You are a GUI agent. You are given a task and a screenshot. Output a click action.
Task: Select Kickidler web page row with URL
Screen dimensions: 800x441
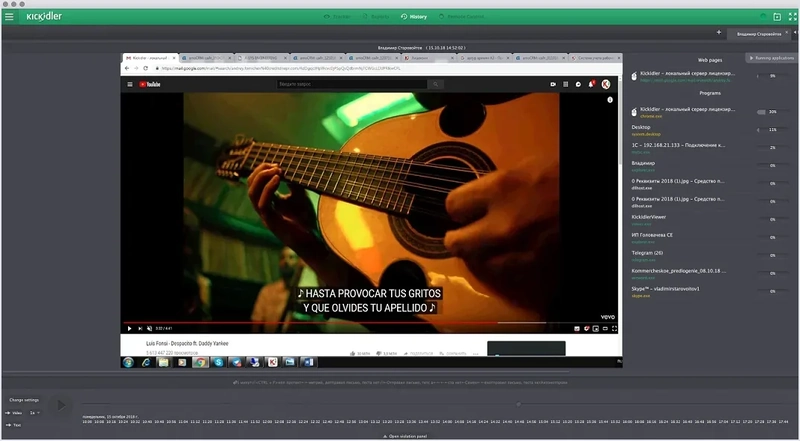(710, 77)
